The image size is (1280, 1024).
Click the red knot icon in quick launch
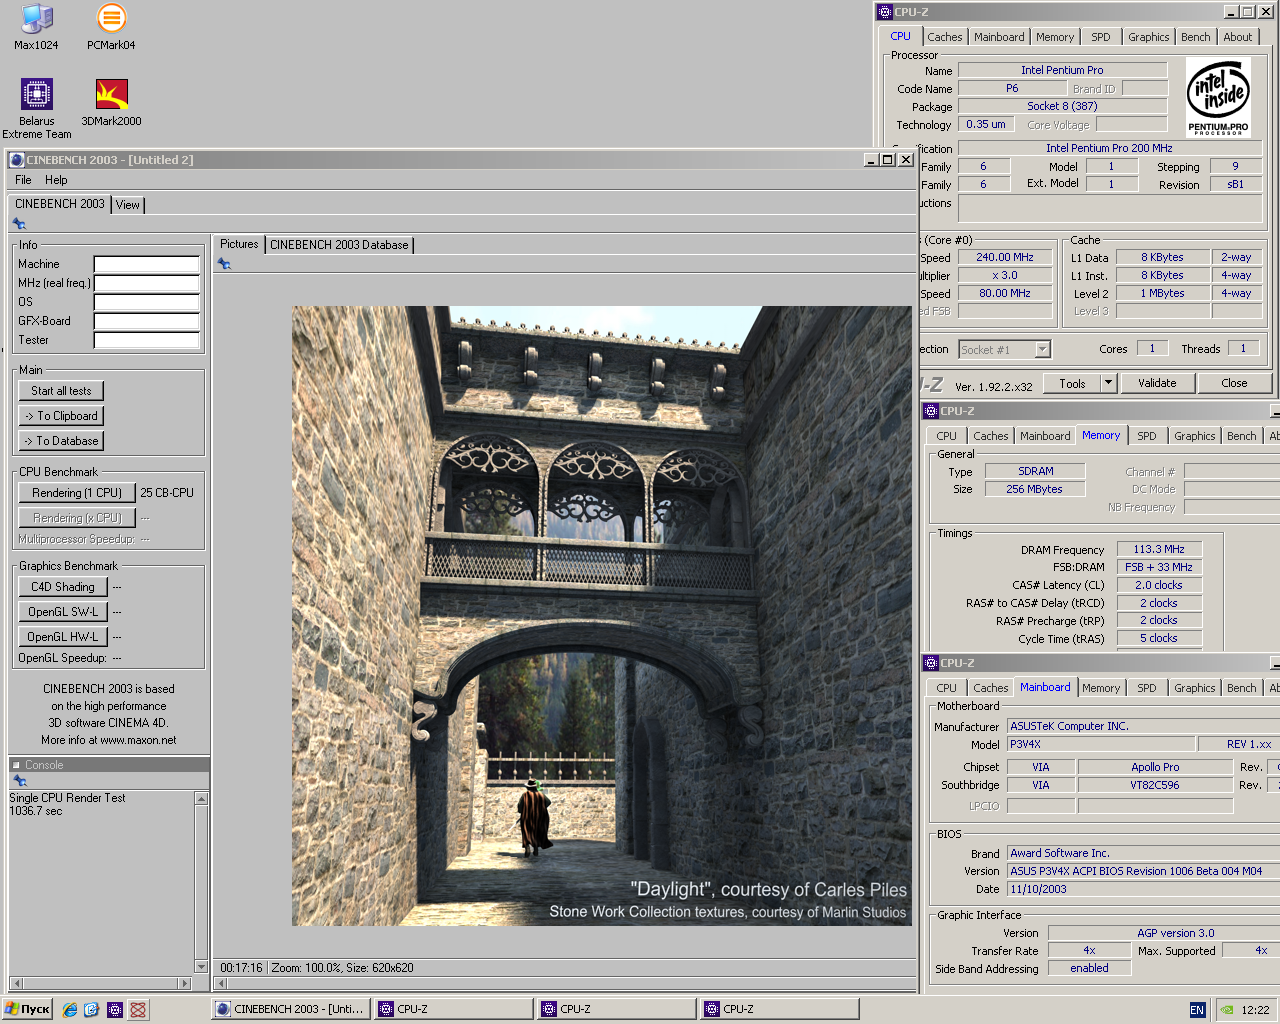point(138,1010)
